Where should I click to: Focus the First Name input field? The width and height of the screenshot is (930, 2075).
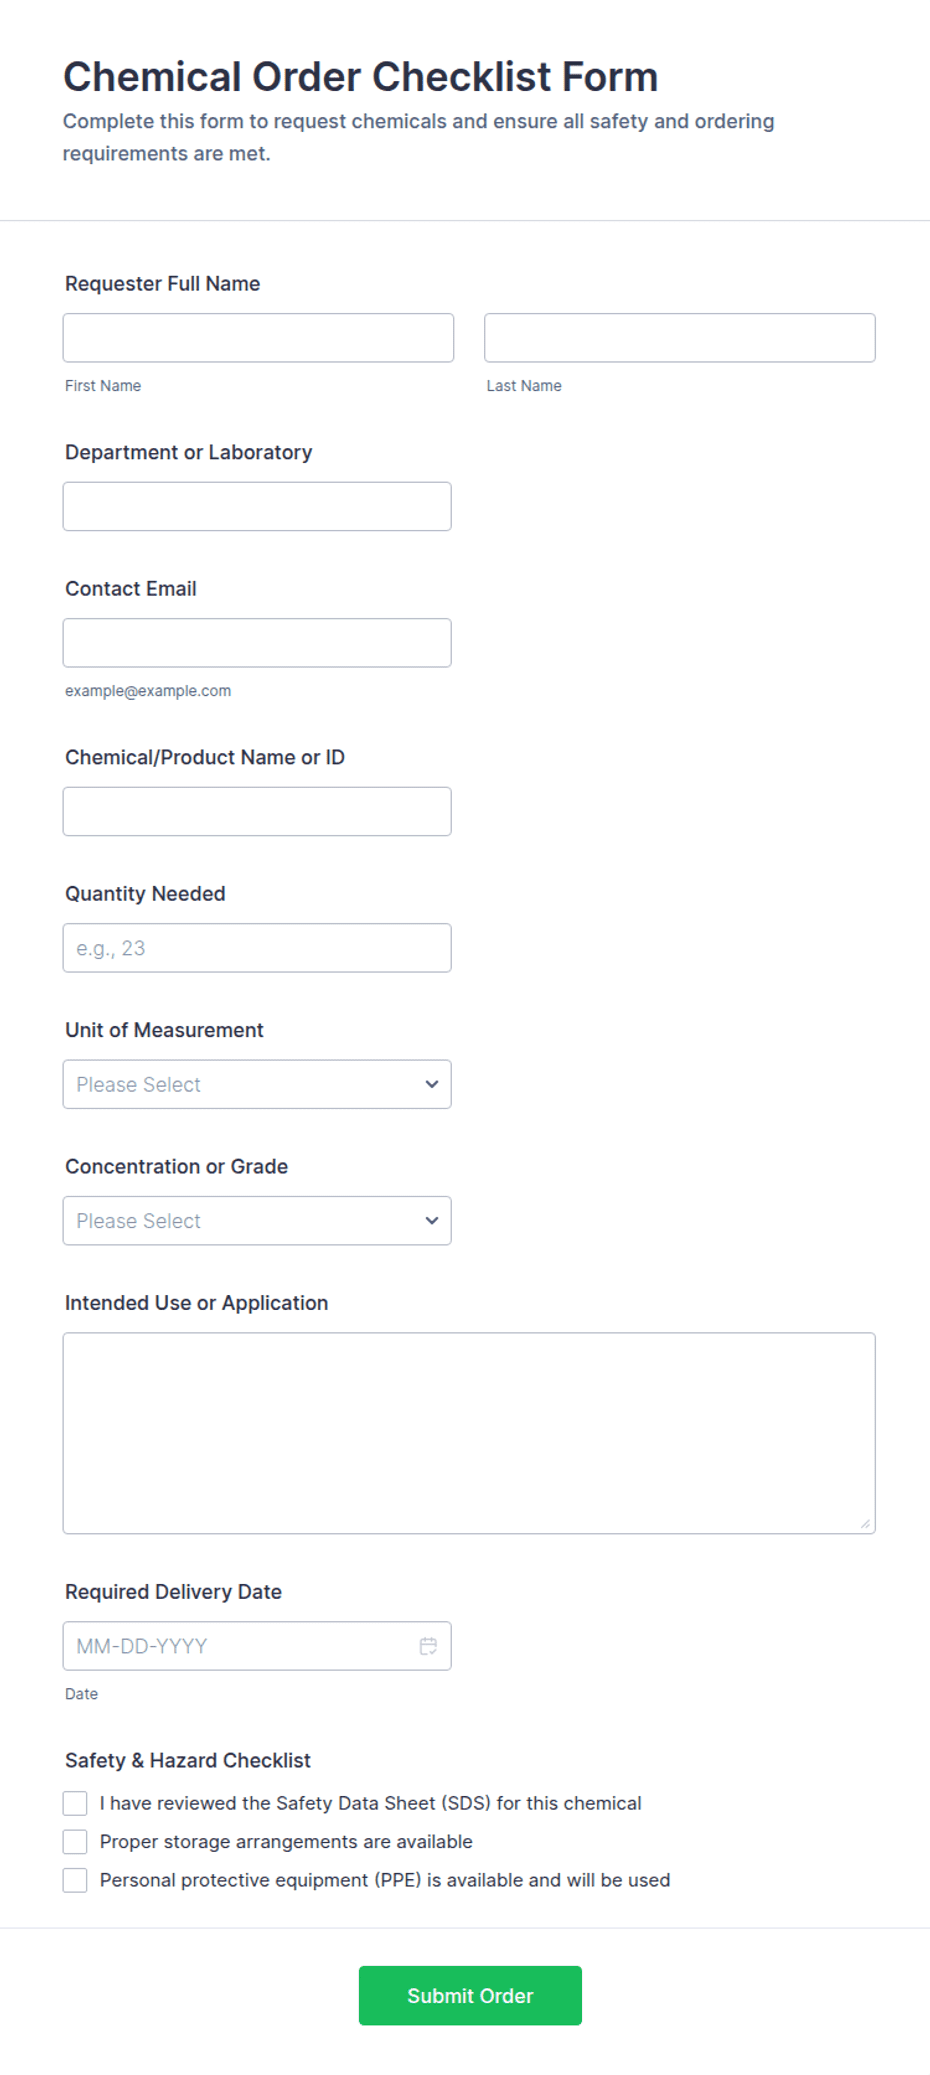[258, 338]
